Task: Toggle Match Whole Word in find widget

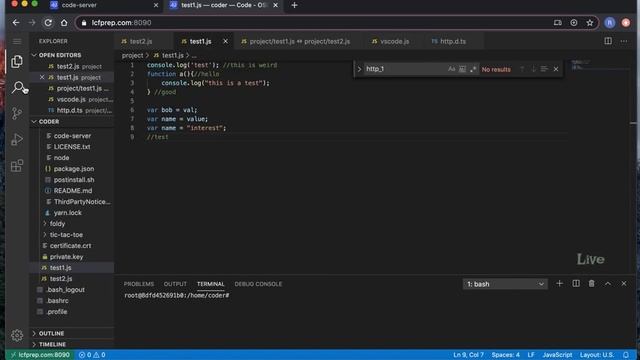Action: click(x=462, y=69)
